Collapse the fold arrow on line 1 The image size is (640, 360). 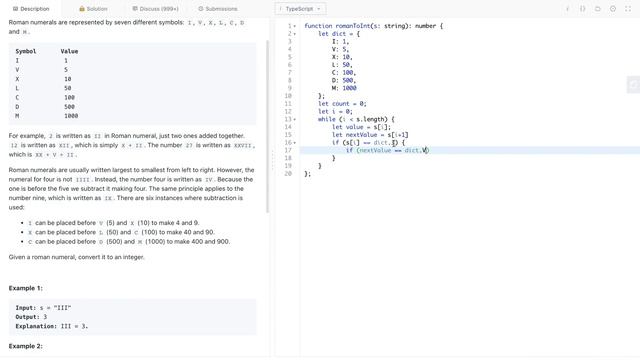coord(295,26)
